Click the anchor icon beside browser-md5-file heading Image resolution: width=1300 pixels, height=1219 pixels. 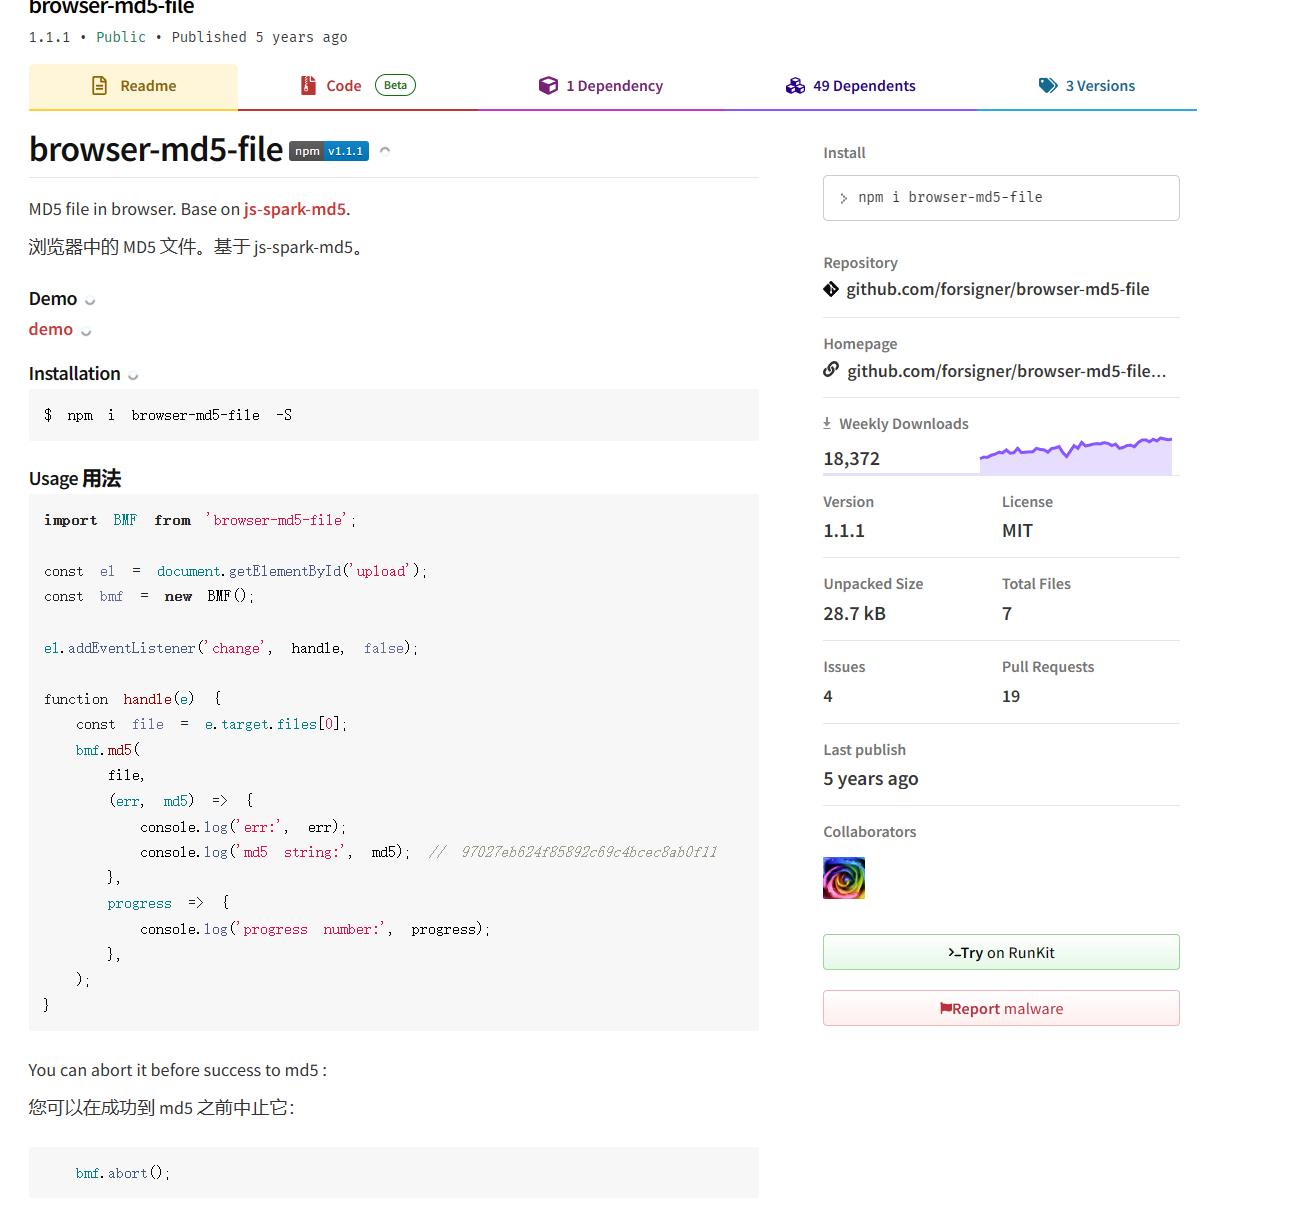click(x=385, y=151)
